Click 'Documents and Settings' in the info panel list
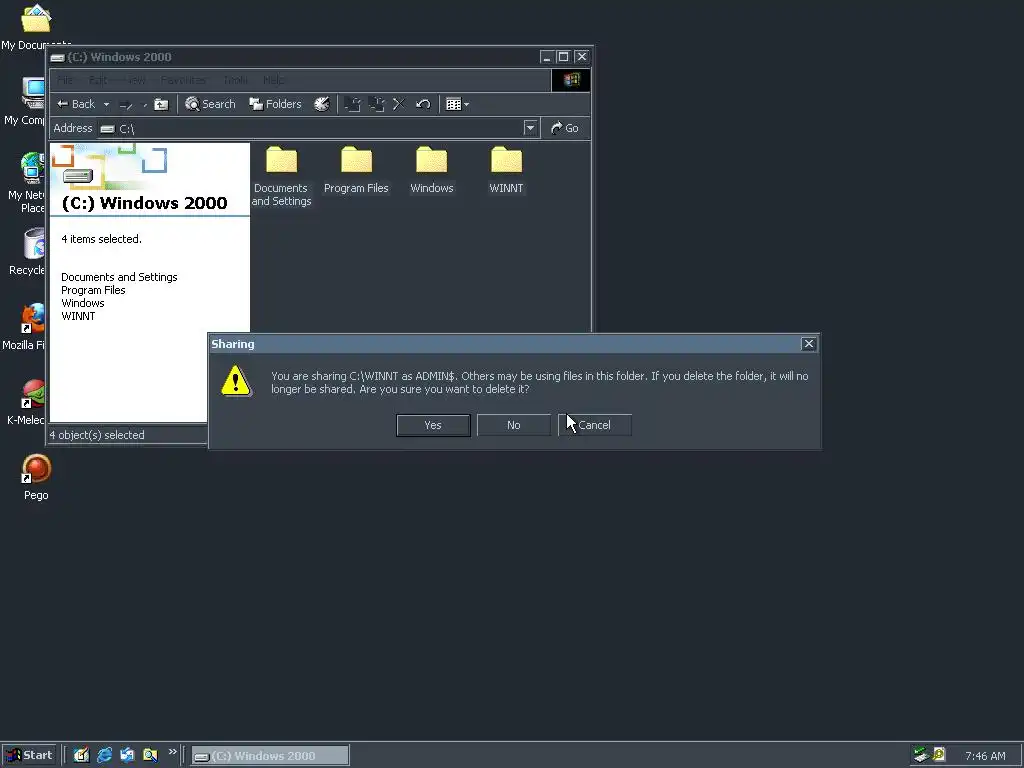This screenshot has width=1024, height=768. pos(119,277)
